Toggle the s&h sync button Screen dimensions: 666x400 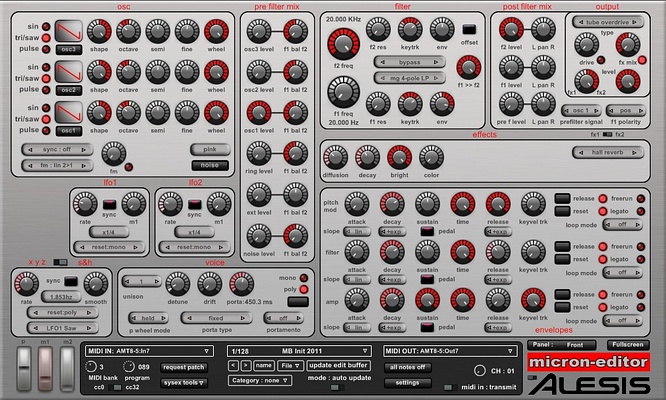[x=71, y=281]
